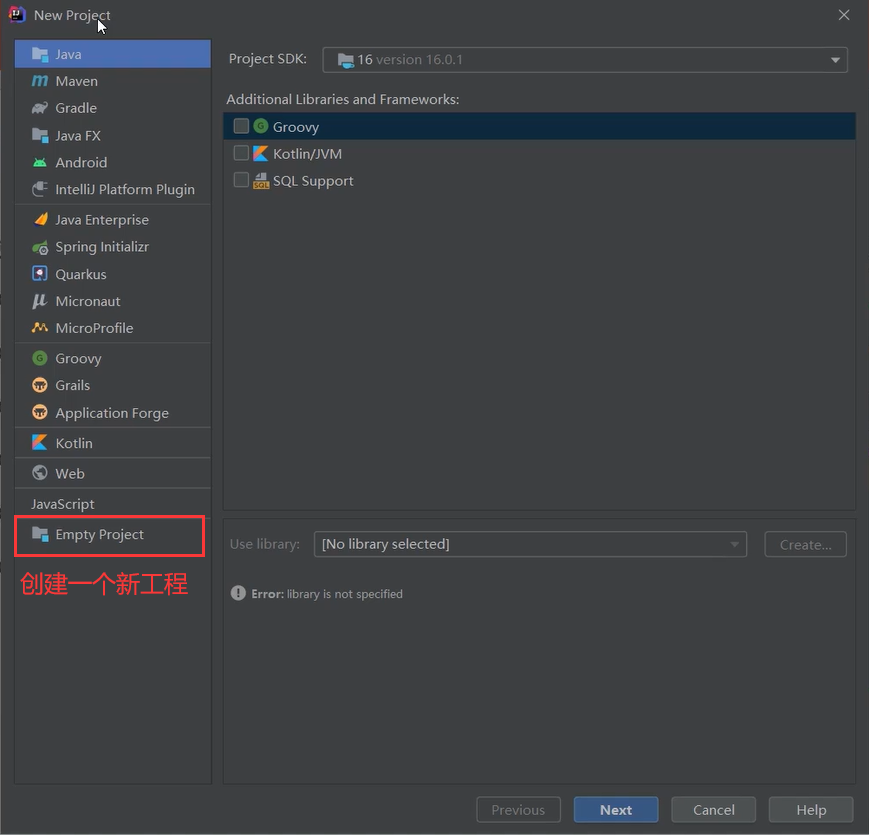Choose Quarkus in the project list
Image resolution: width=869 pixels, height=835 pixels.
tap(113, 274)
